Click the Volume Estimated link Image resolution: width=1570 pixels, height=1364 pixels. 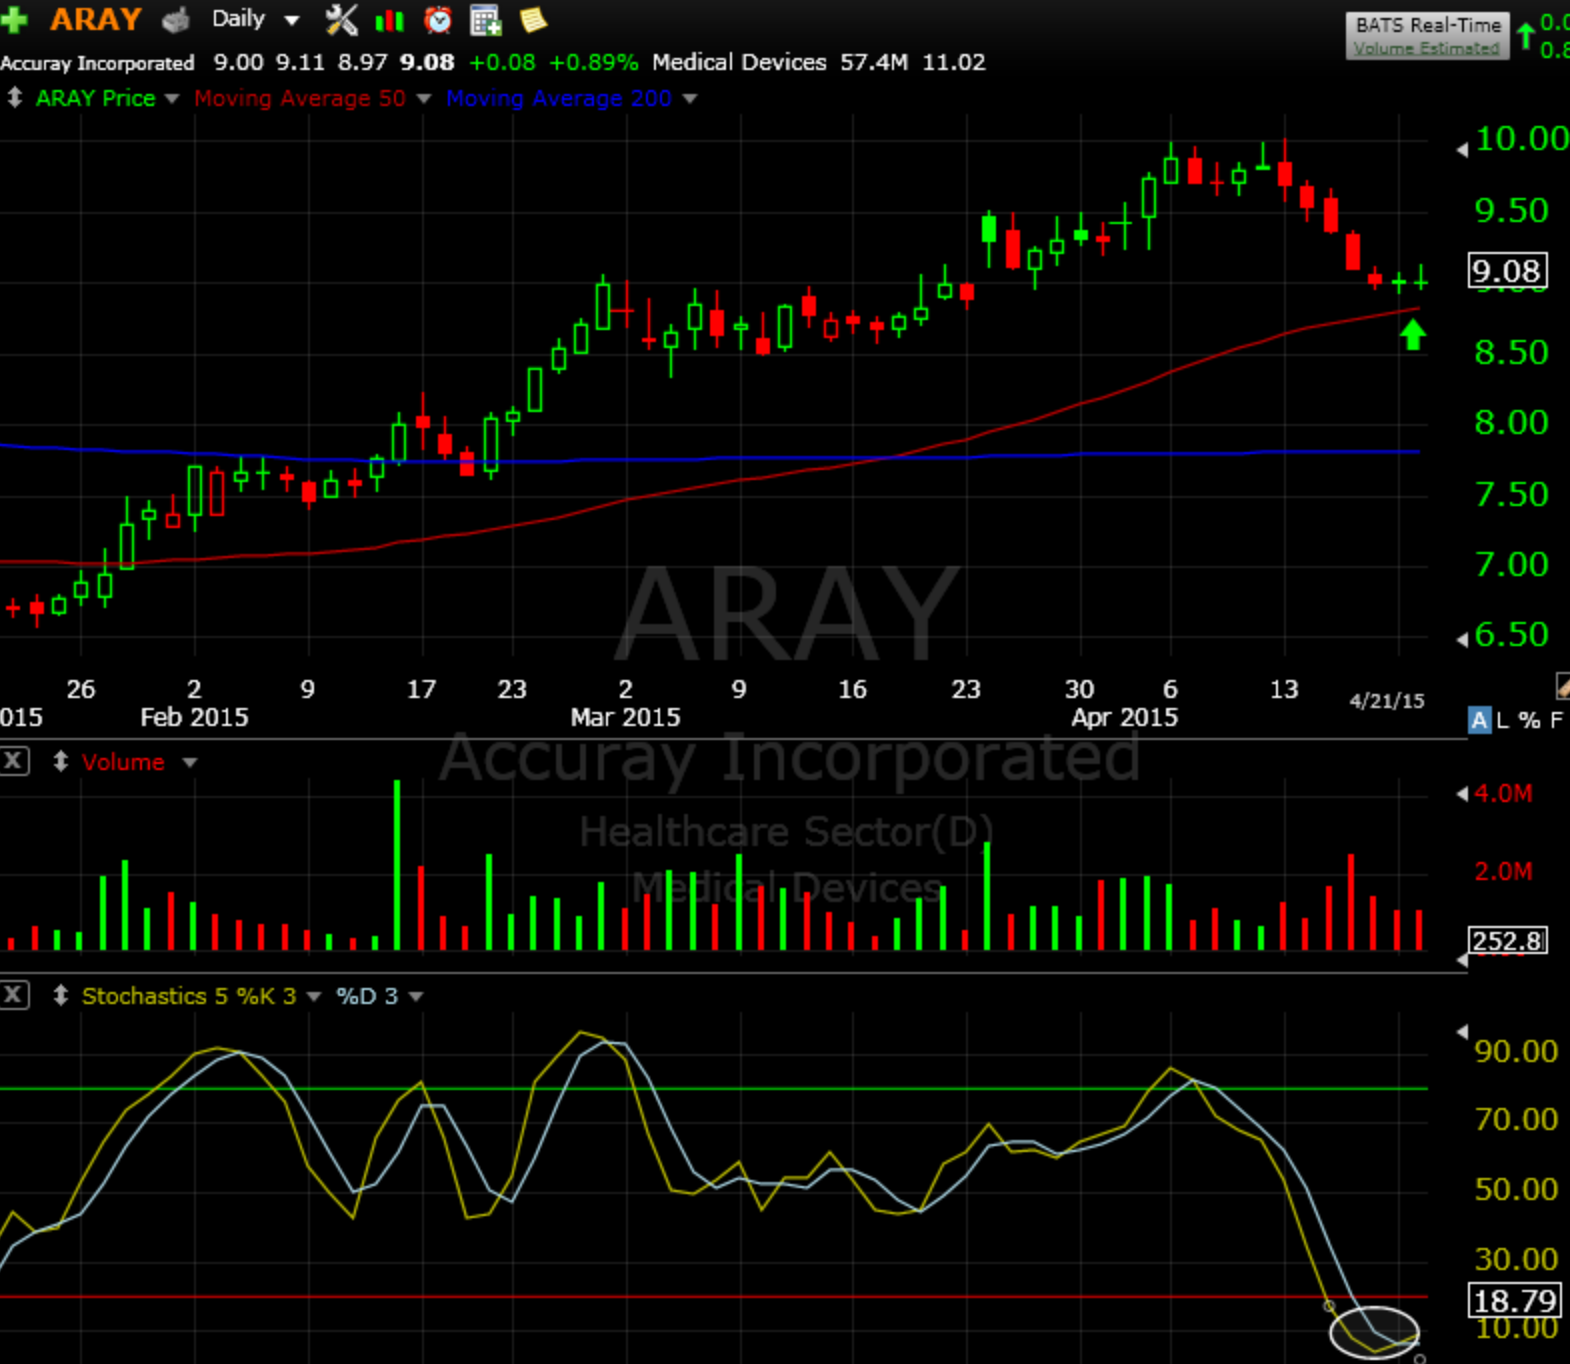(x=1426, y=48)
